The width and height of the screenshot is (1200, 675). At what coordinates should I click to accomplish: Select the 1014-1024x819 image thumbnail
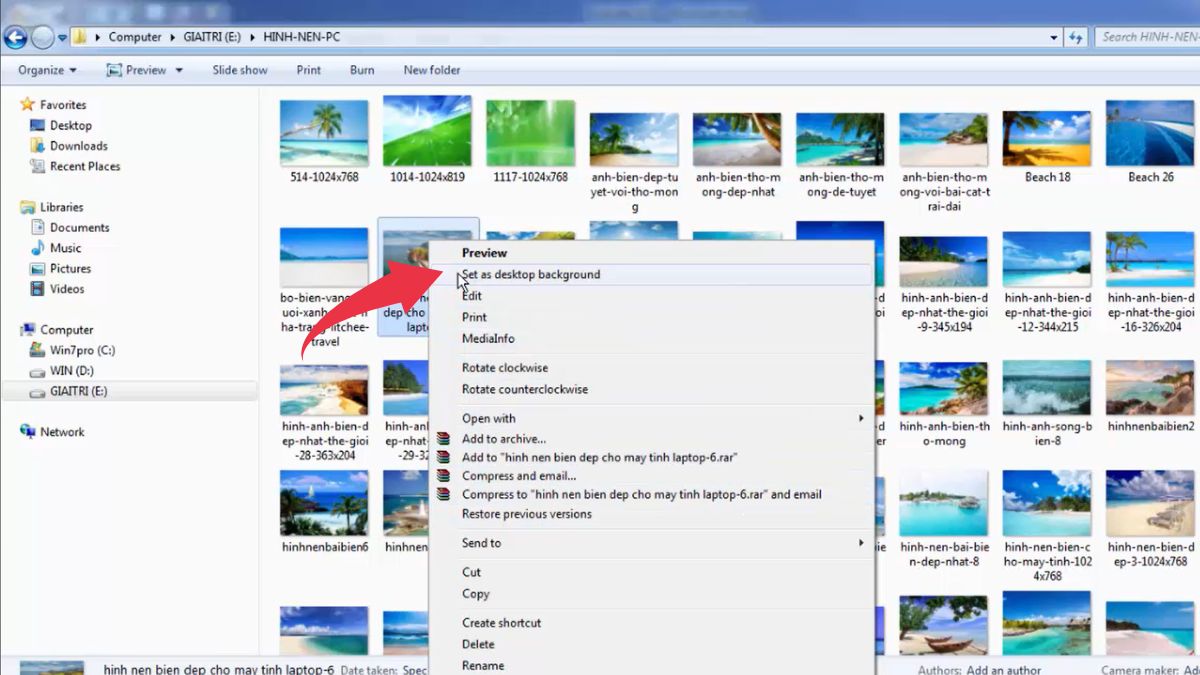point(427,131)
